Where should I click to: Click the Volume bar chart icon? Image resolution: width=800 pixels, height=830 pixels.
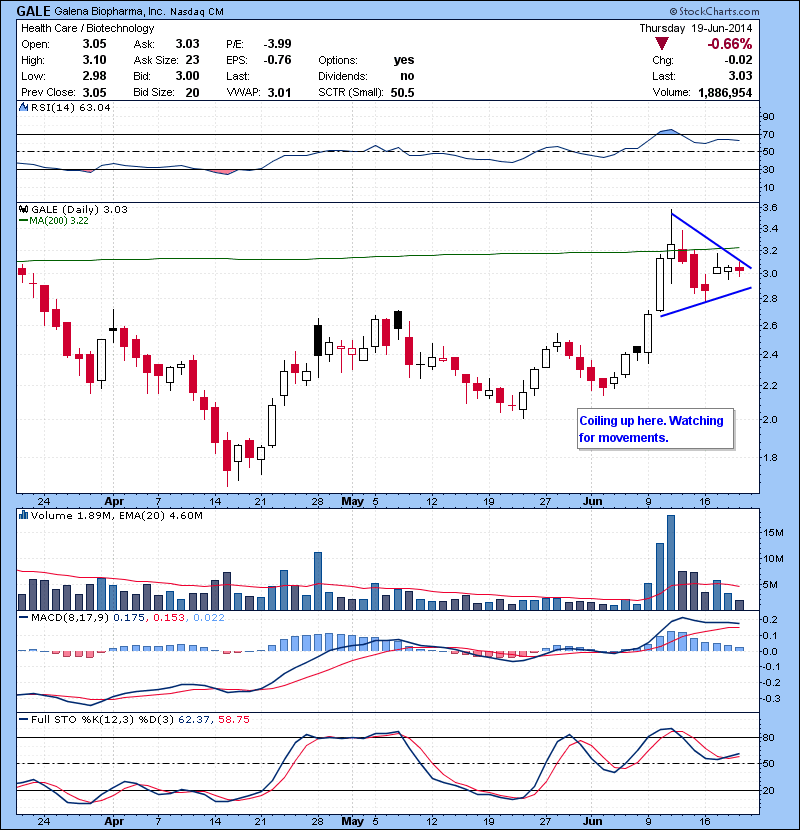tap(23, 515)
